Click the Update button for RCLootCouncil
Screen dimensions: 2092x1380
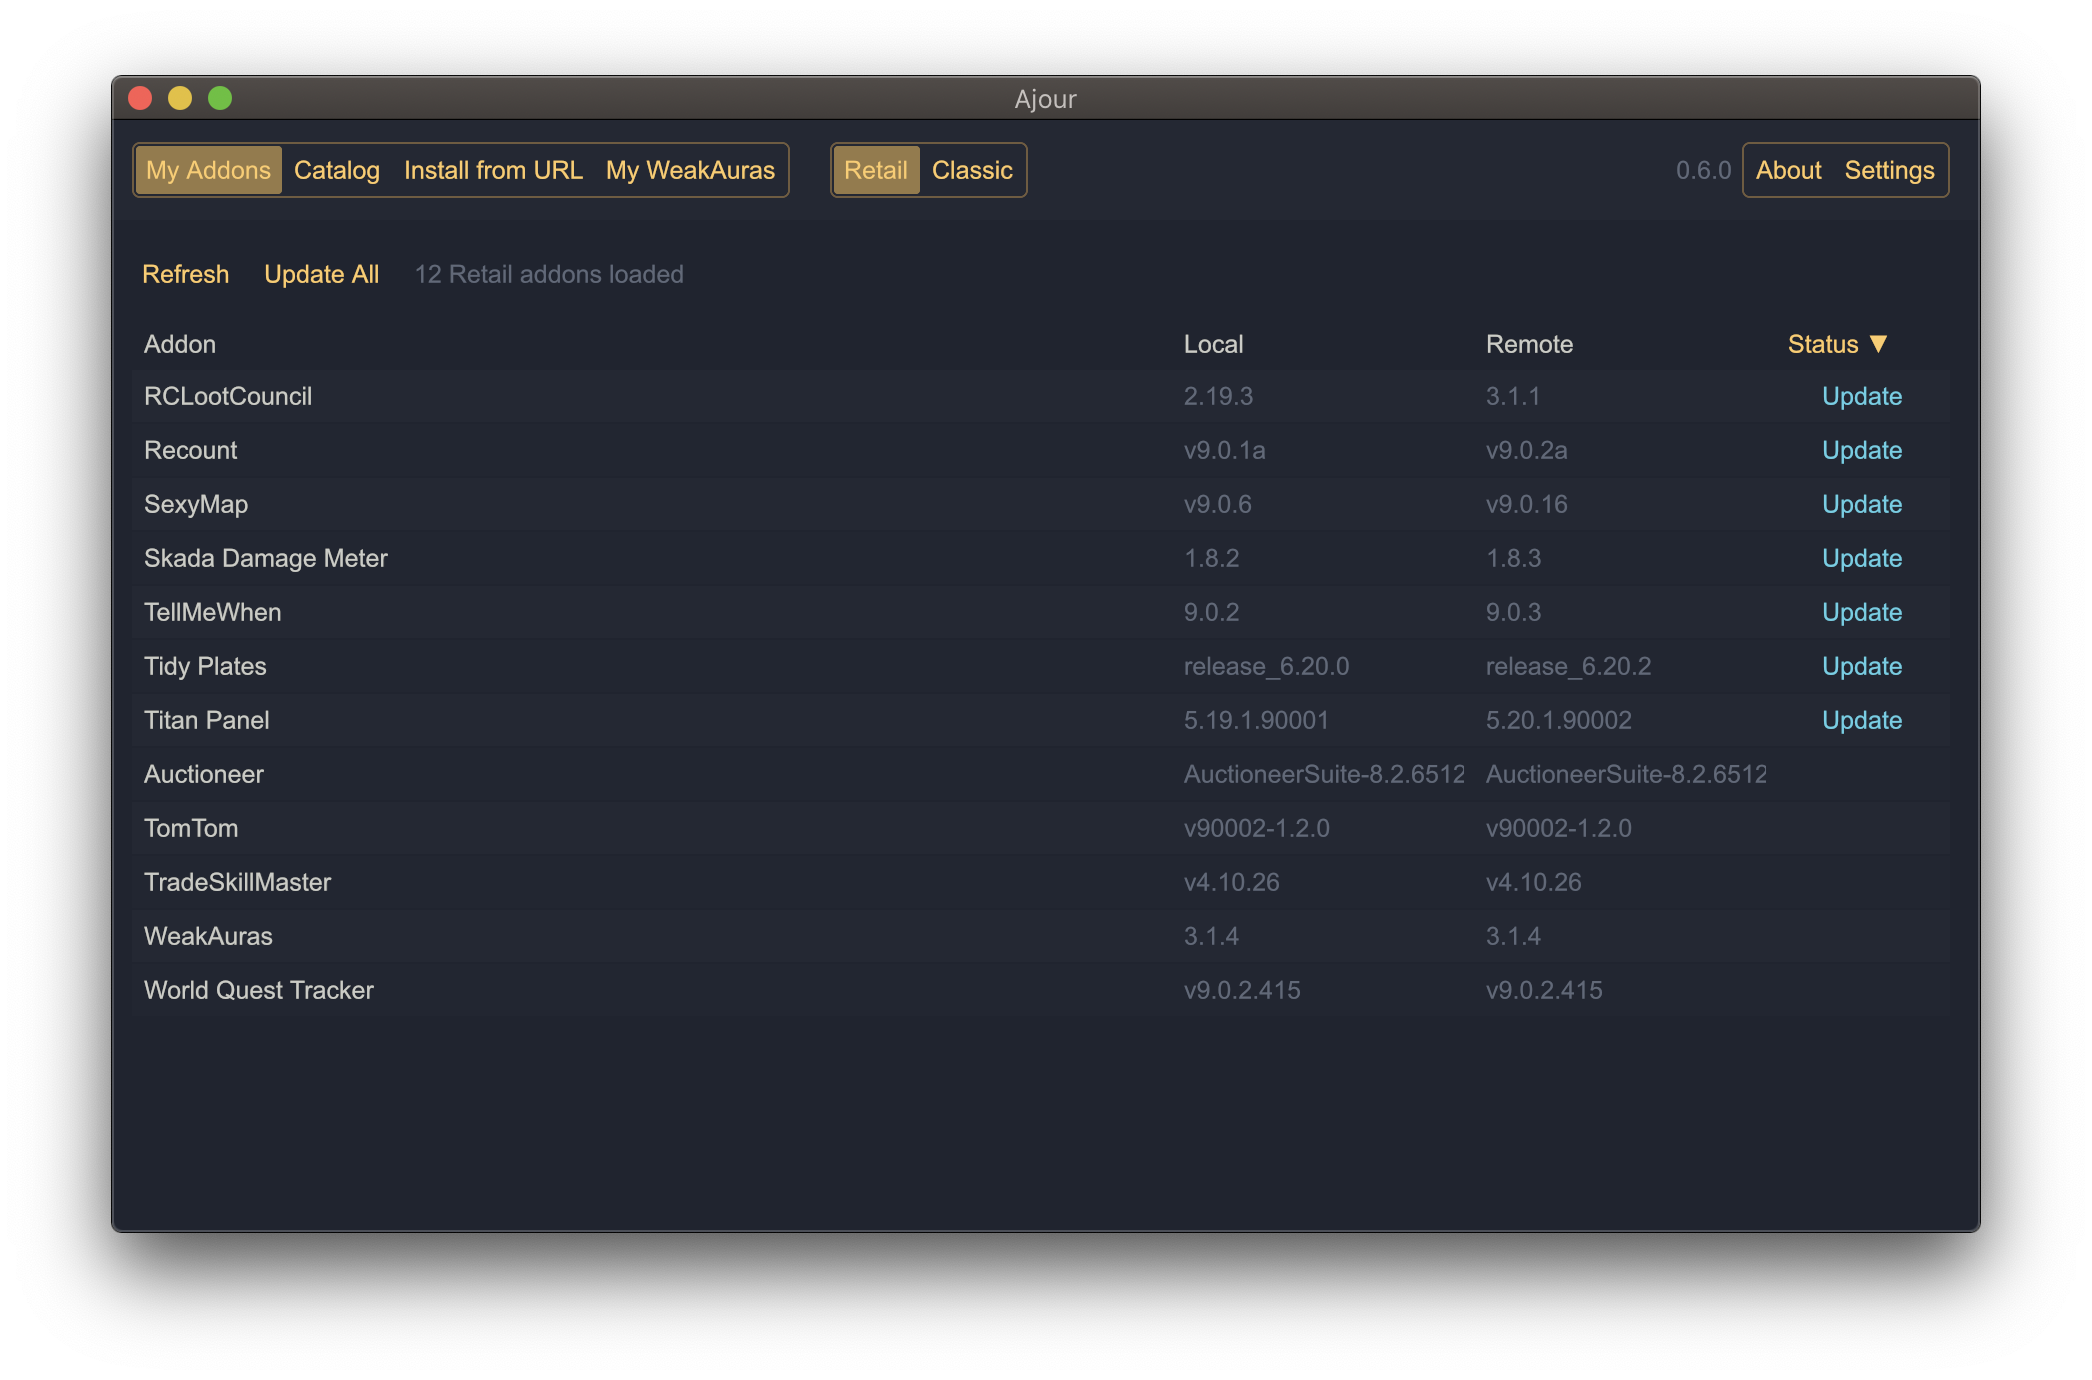tap(1861, 396)
